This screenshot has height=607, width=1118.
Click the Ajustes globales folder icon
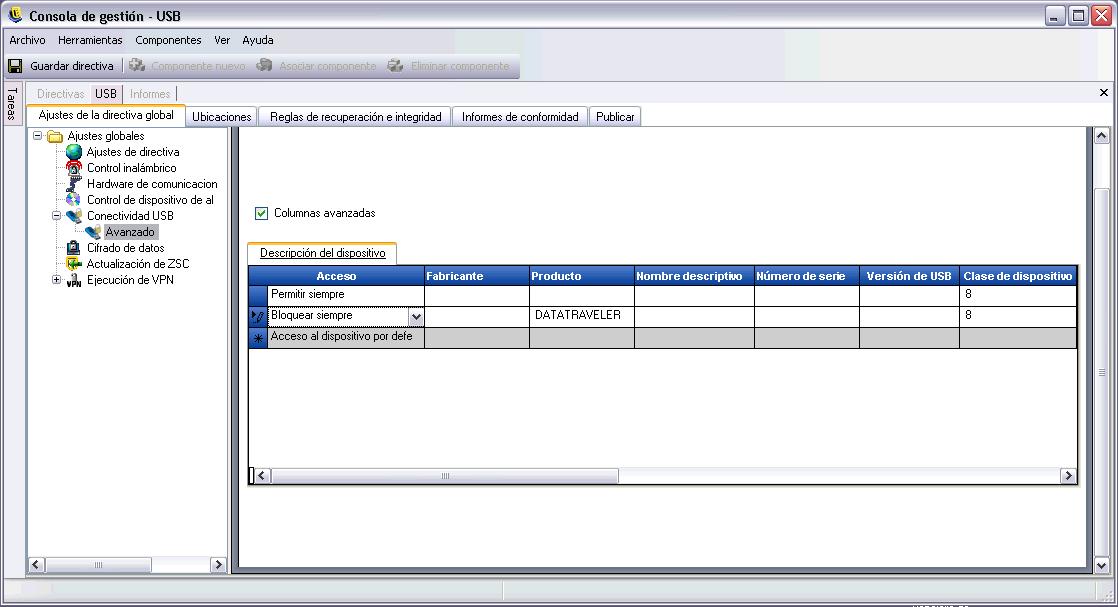point(55,136)
